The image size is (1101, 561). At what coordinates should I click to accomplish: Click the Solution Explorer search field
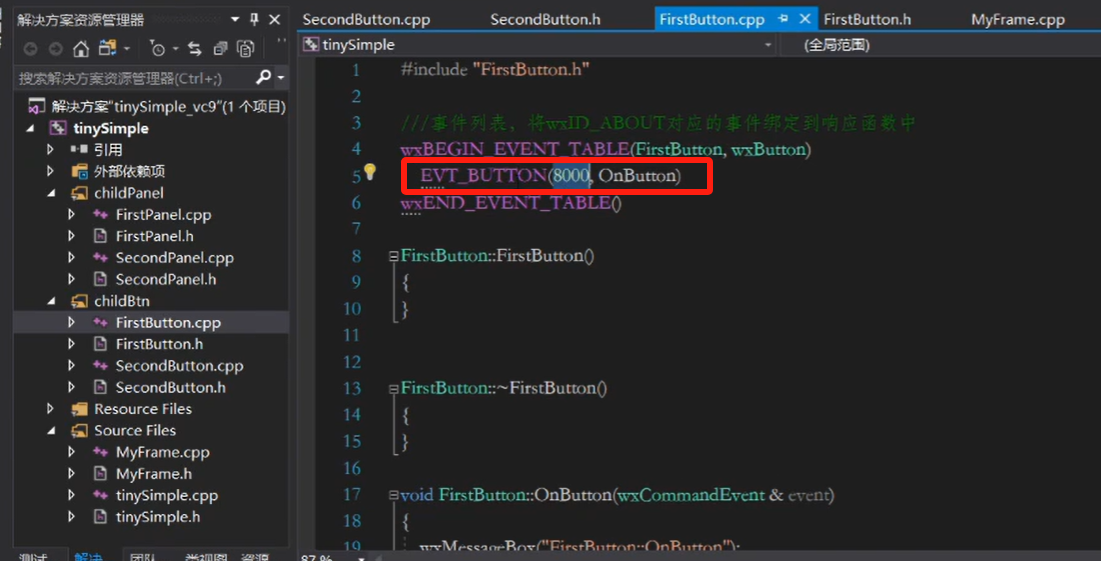[x=133, y=77]
